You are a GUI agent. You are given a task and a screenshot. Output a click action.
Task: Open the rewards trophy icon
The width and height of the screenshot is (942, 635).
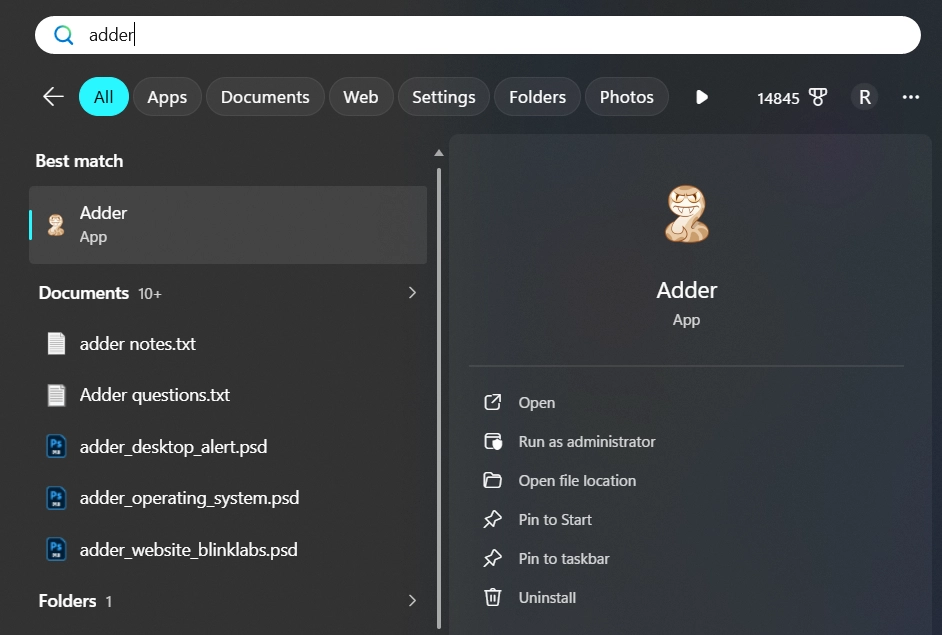click(818, 97)
